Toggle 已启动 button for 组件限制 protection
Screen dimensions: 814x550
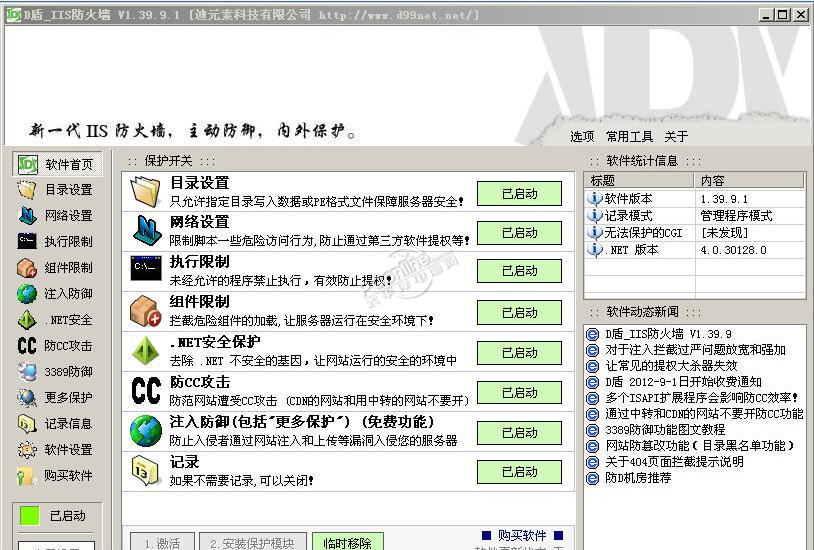[x=519, y=313]
